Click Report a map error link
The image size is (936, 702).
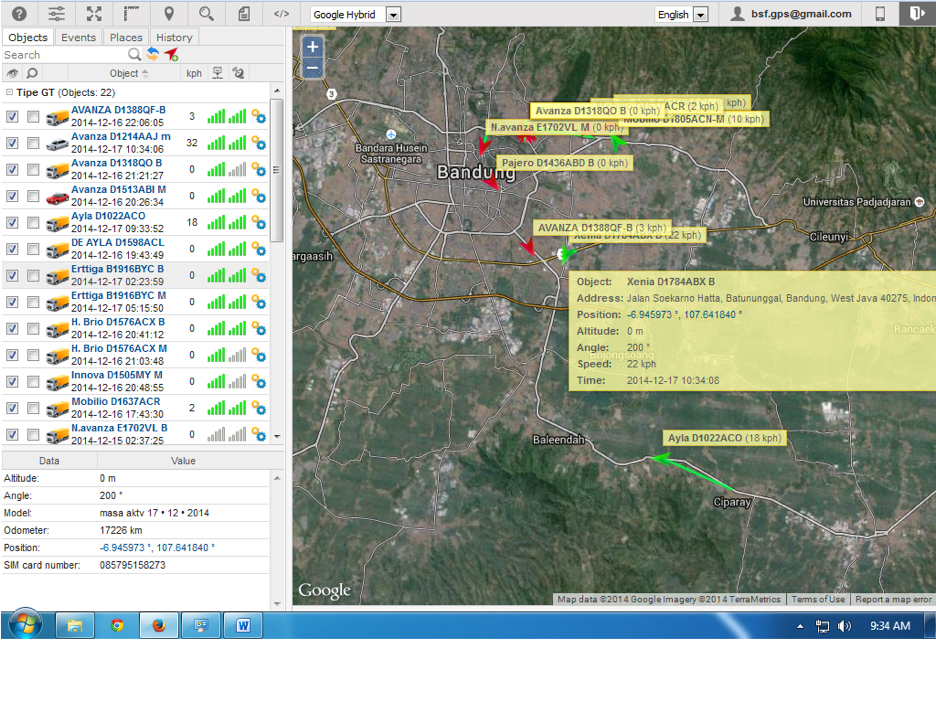point(893,599)
